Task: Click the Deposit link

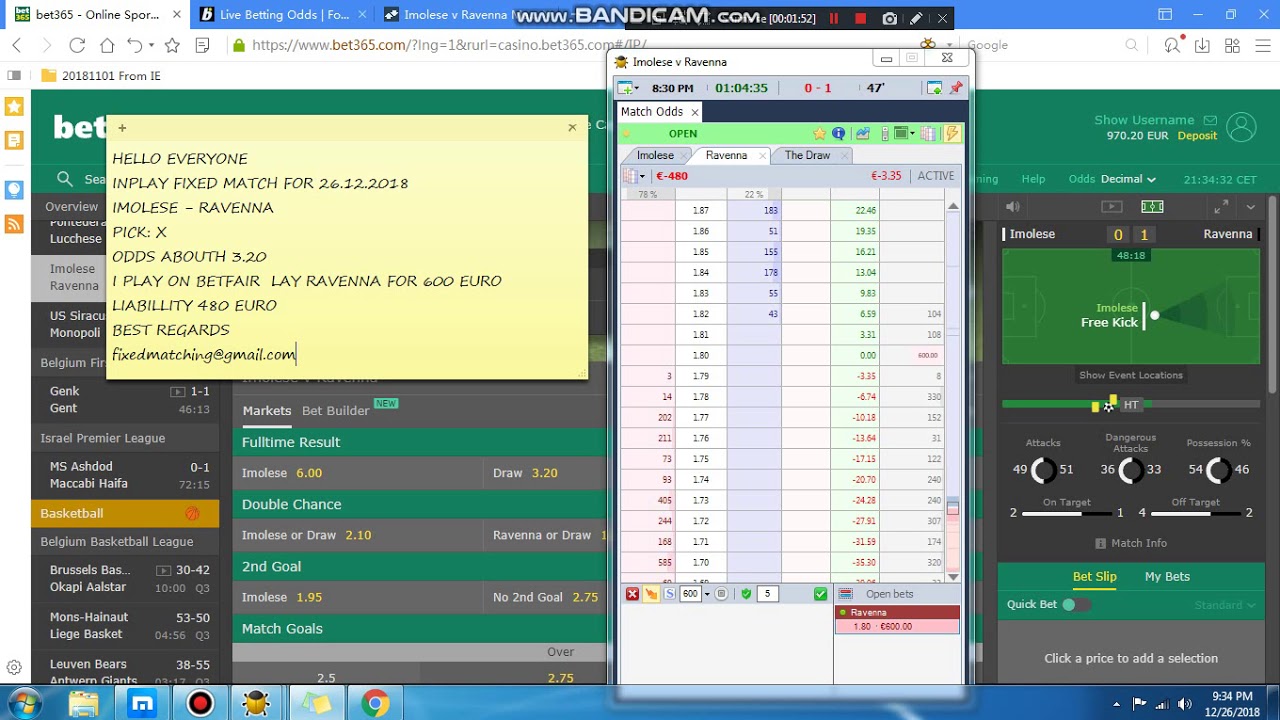Action: point(1197,136)
